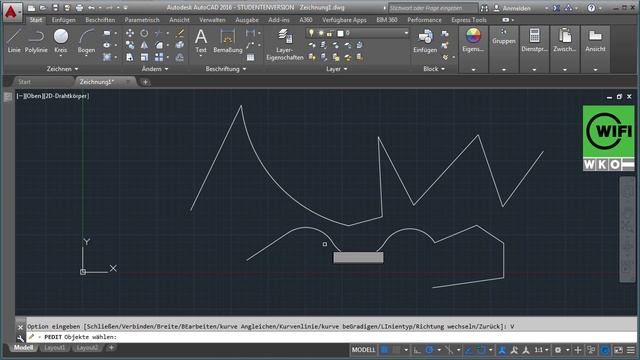Open the Zwischenablage clipboard panel
The height and width of the screenshot is (360, 640).
pyautogui.click(x=564, y=41)
